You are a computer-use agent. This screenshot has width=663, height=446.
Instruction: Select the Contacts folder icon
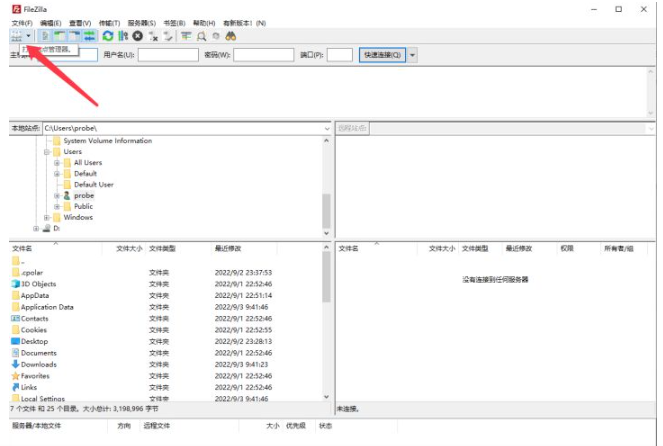16,318
